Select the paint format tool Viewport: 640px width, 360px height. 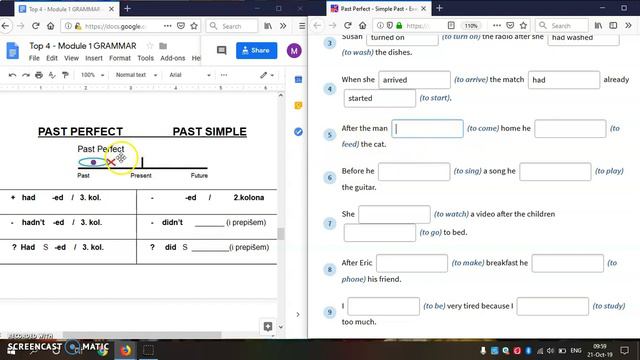point(65,75)
